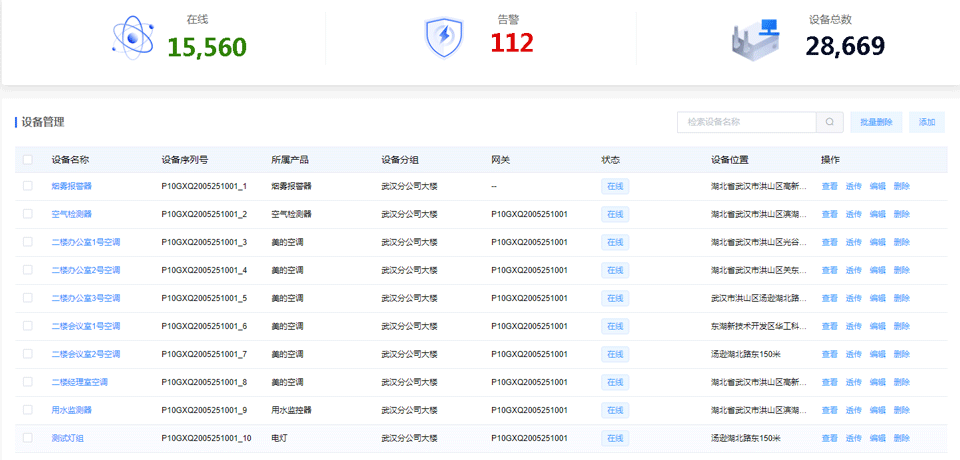960x460 pixels.
Task: Click the 批量删除 batch delete button
Action: click(876, 122)
